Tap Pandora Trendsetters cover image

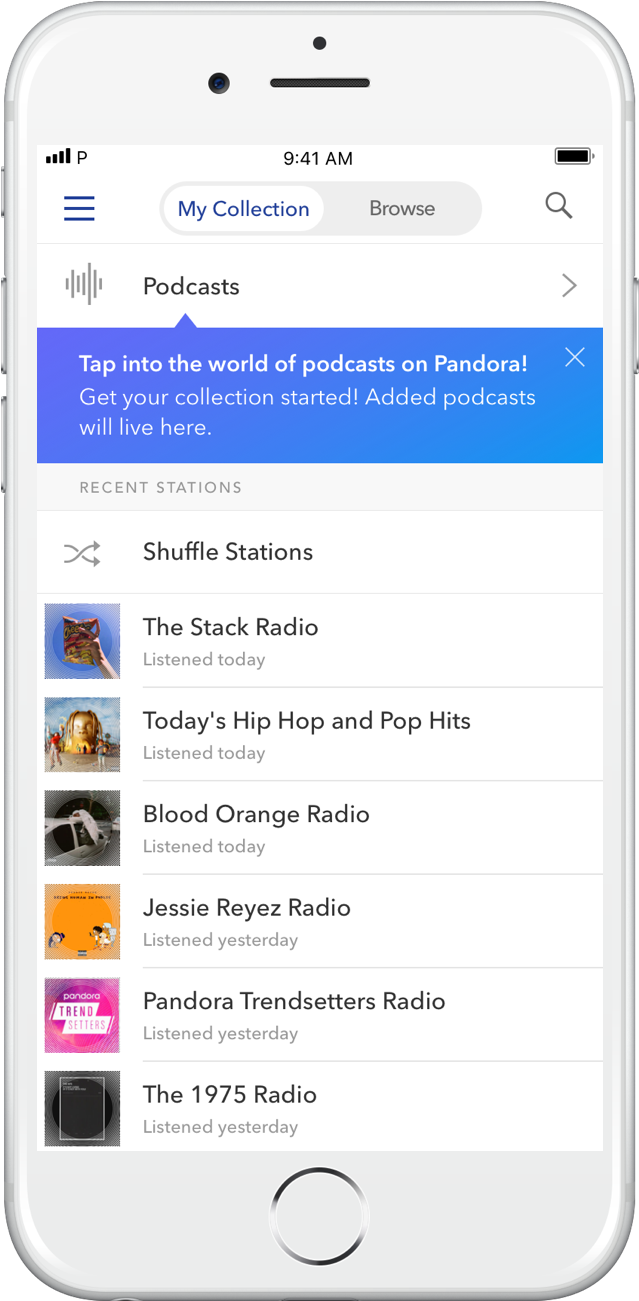(82, 1015)
